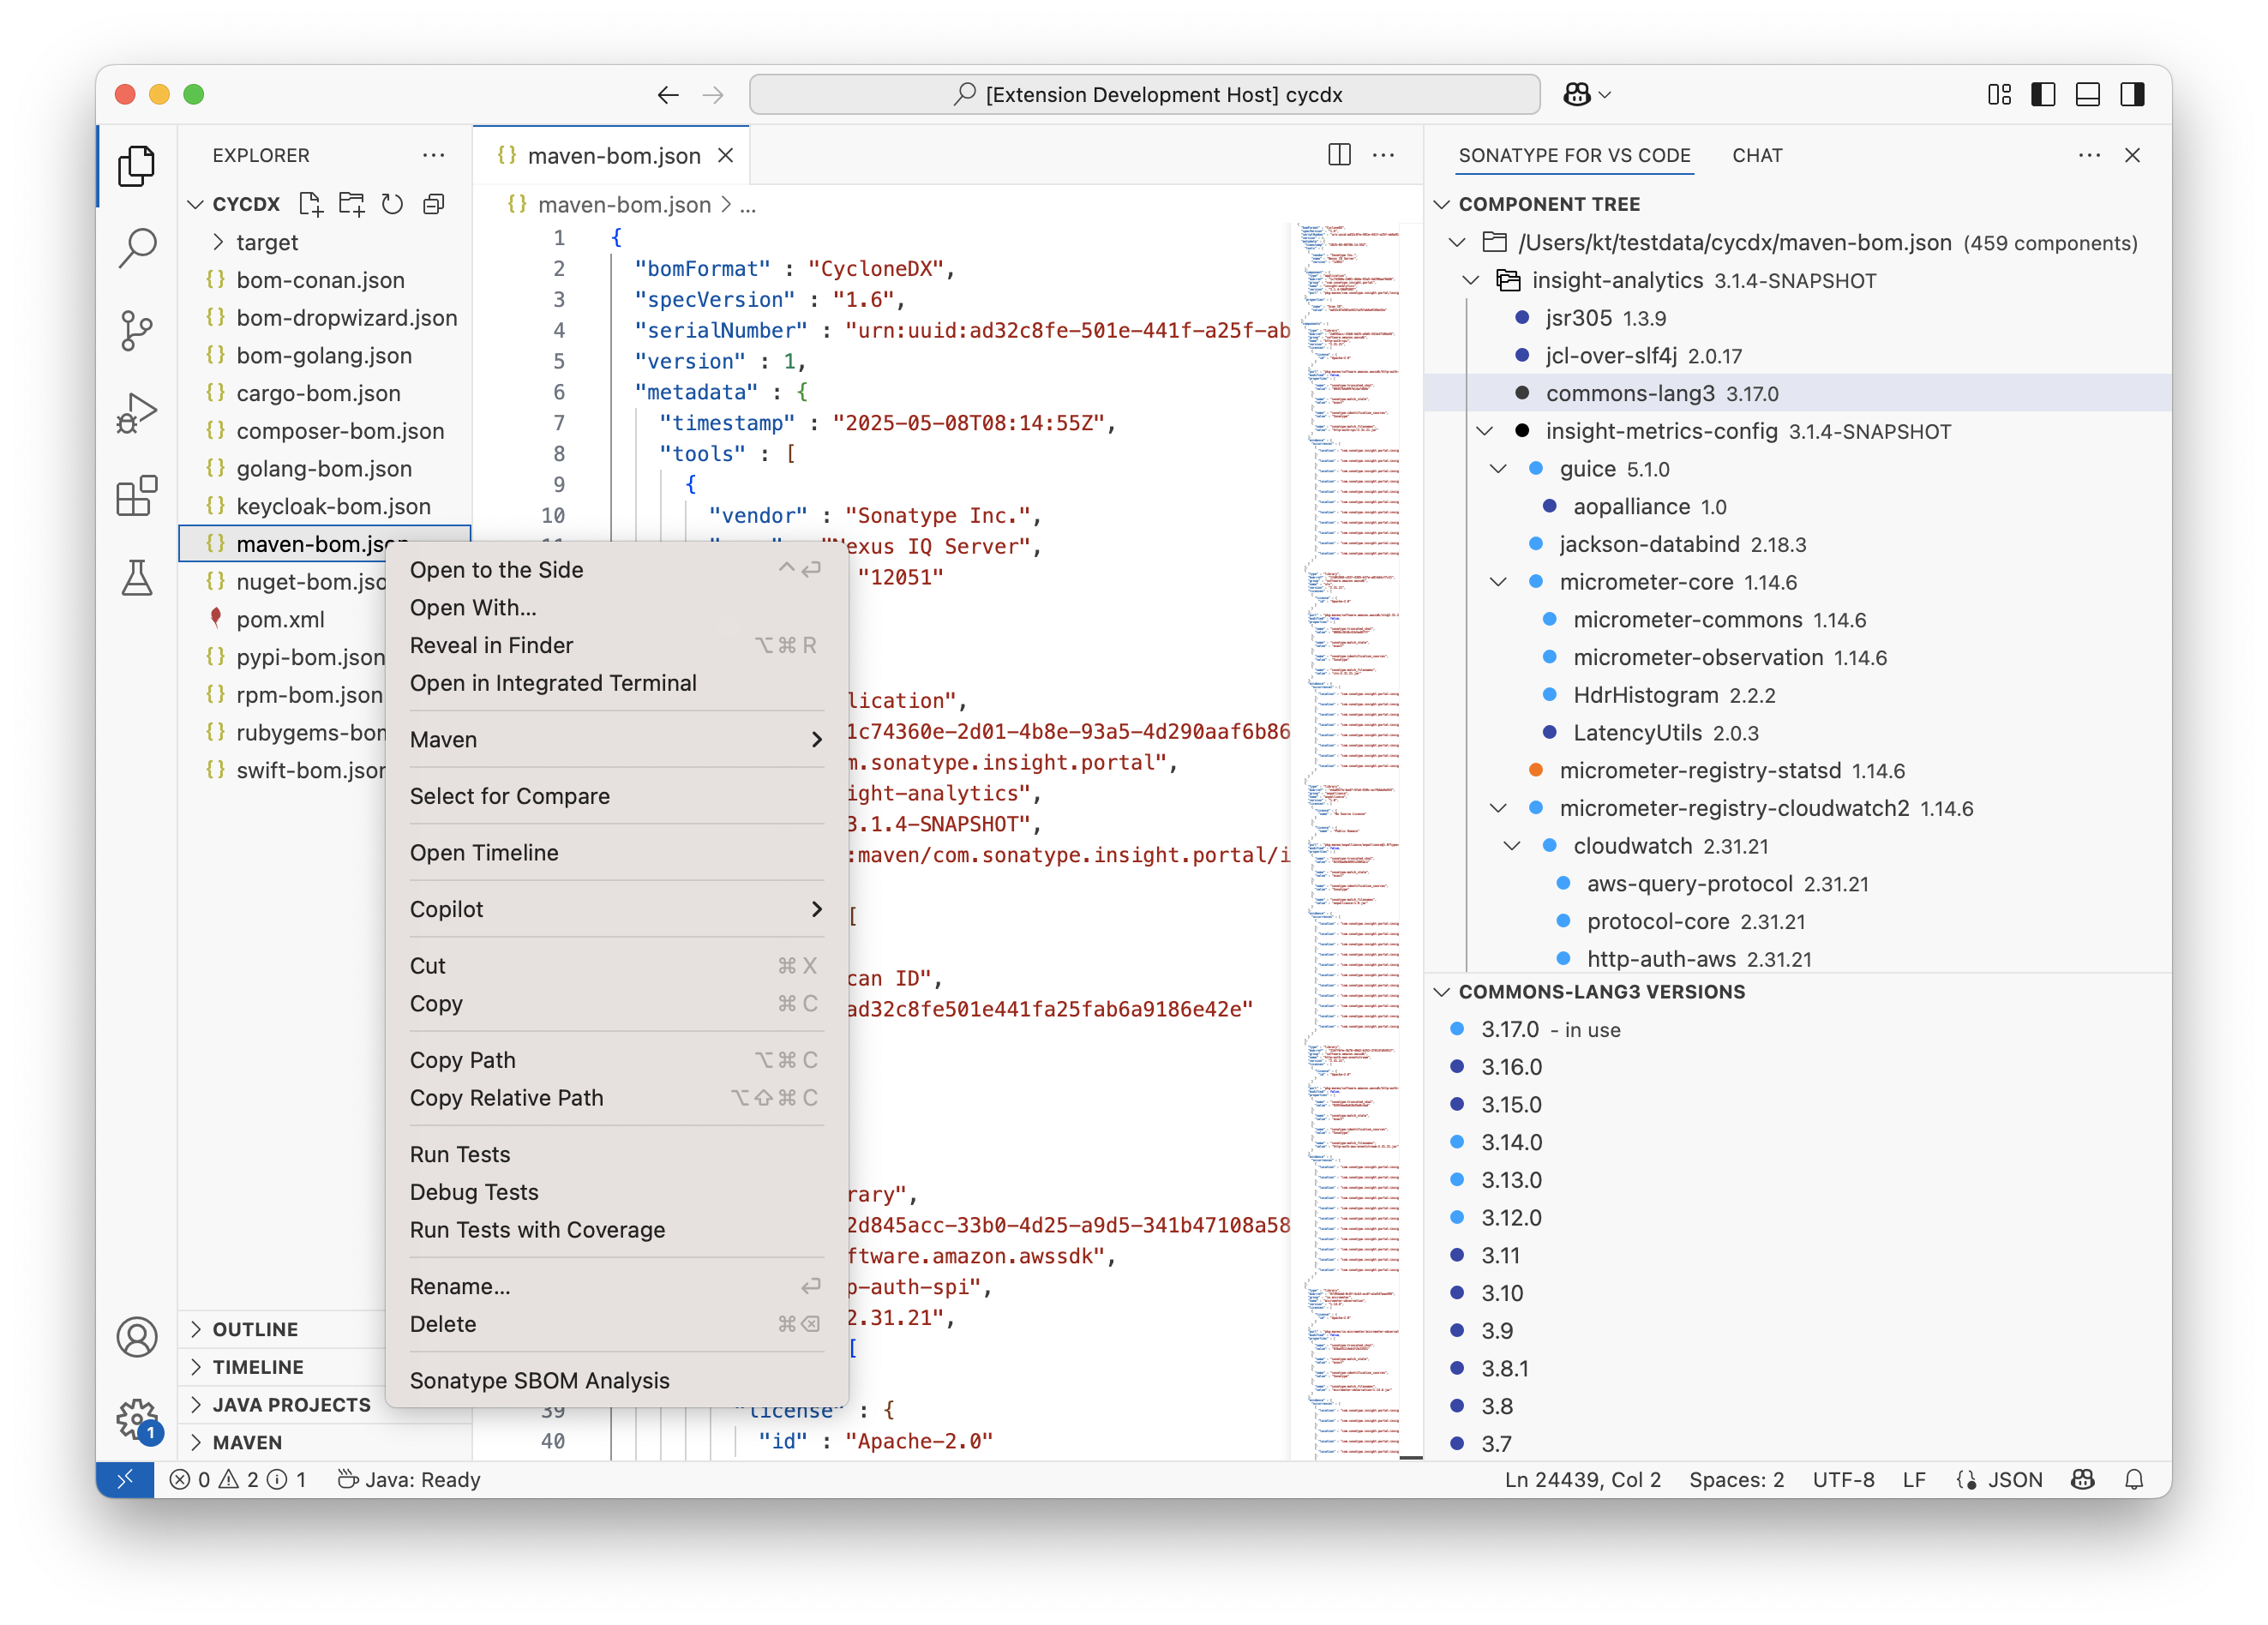Go back in navigation history
This screenshot has height=1625, width=2268.
(668, 95)
